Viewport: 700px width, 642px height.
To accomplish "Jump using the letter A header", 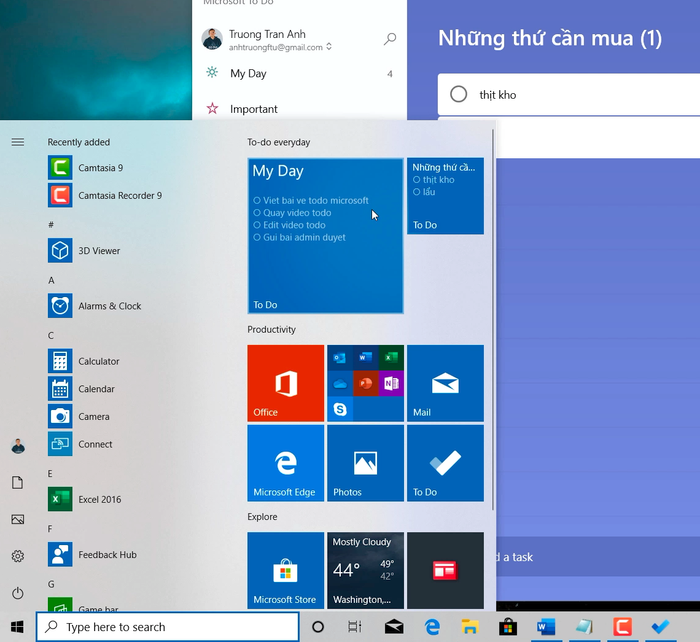I will [51, 280].
